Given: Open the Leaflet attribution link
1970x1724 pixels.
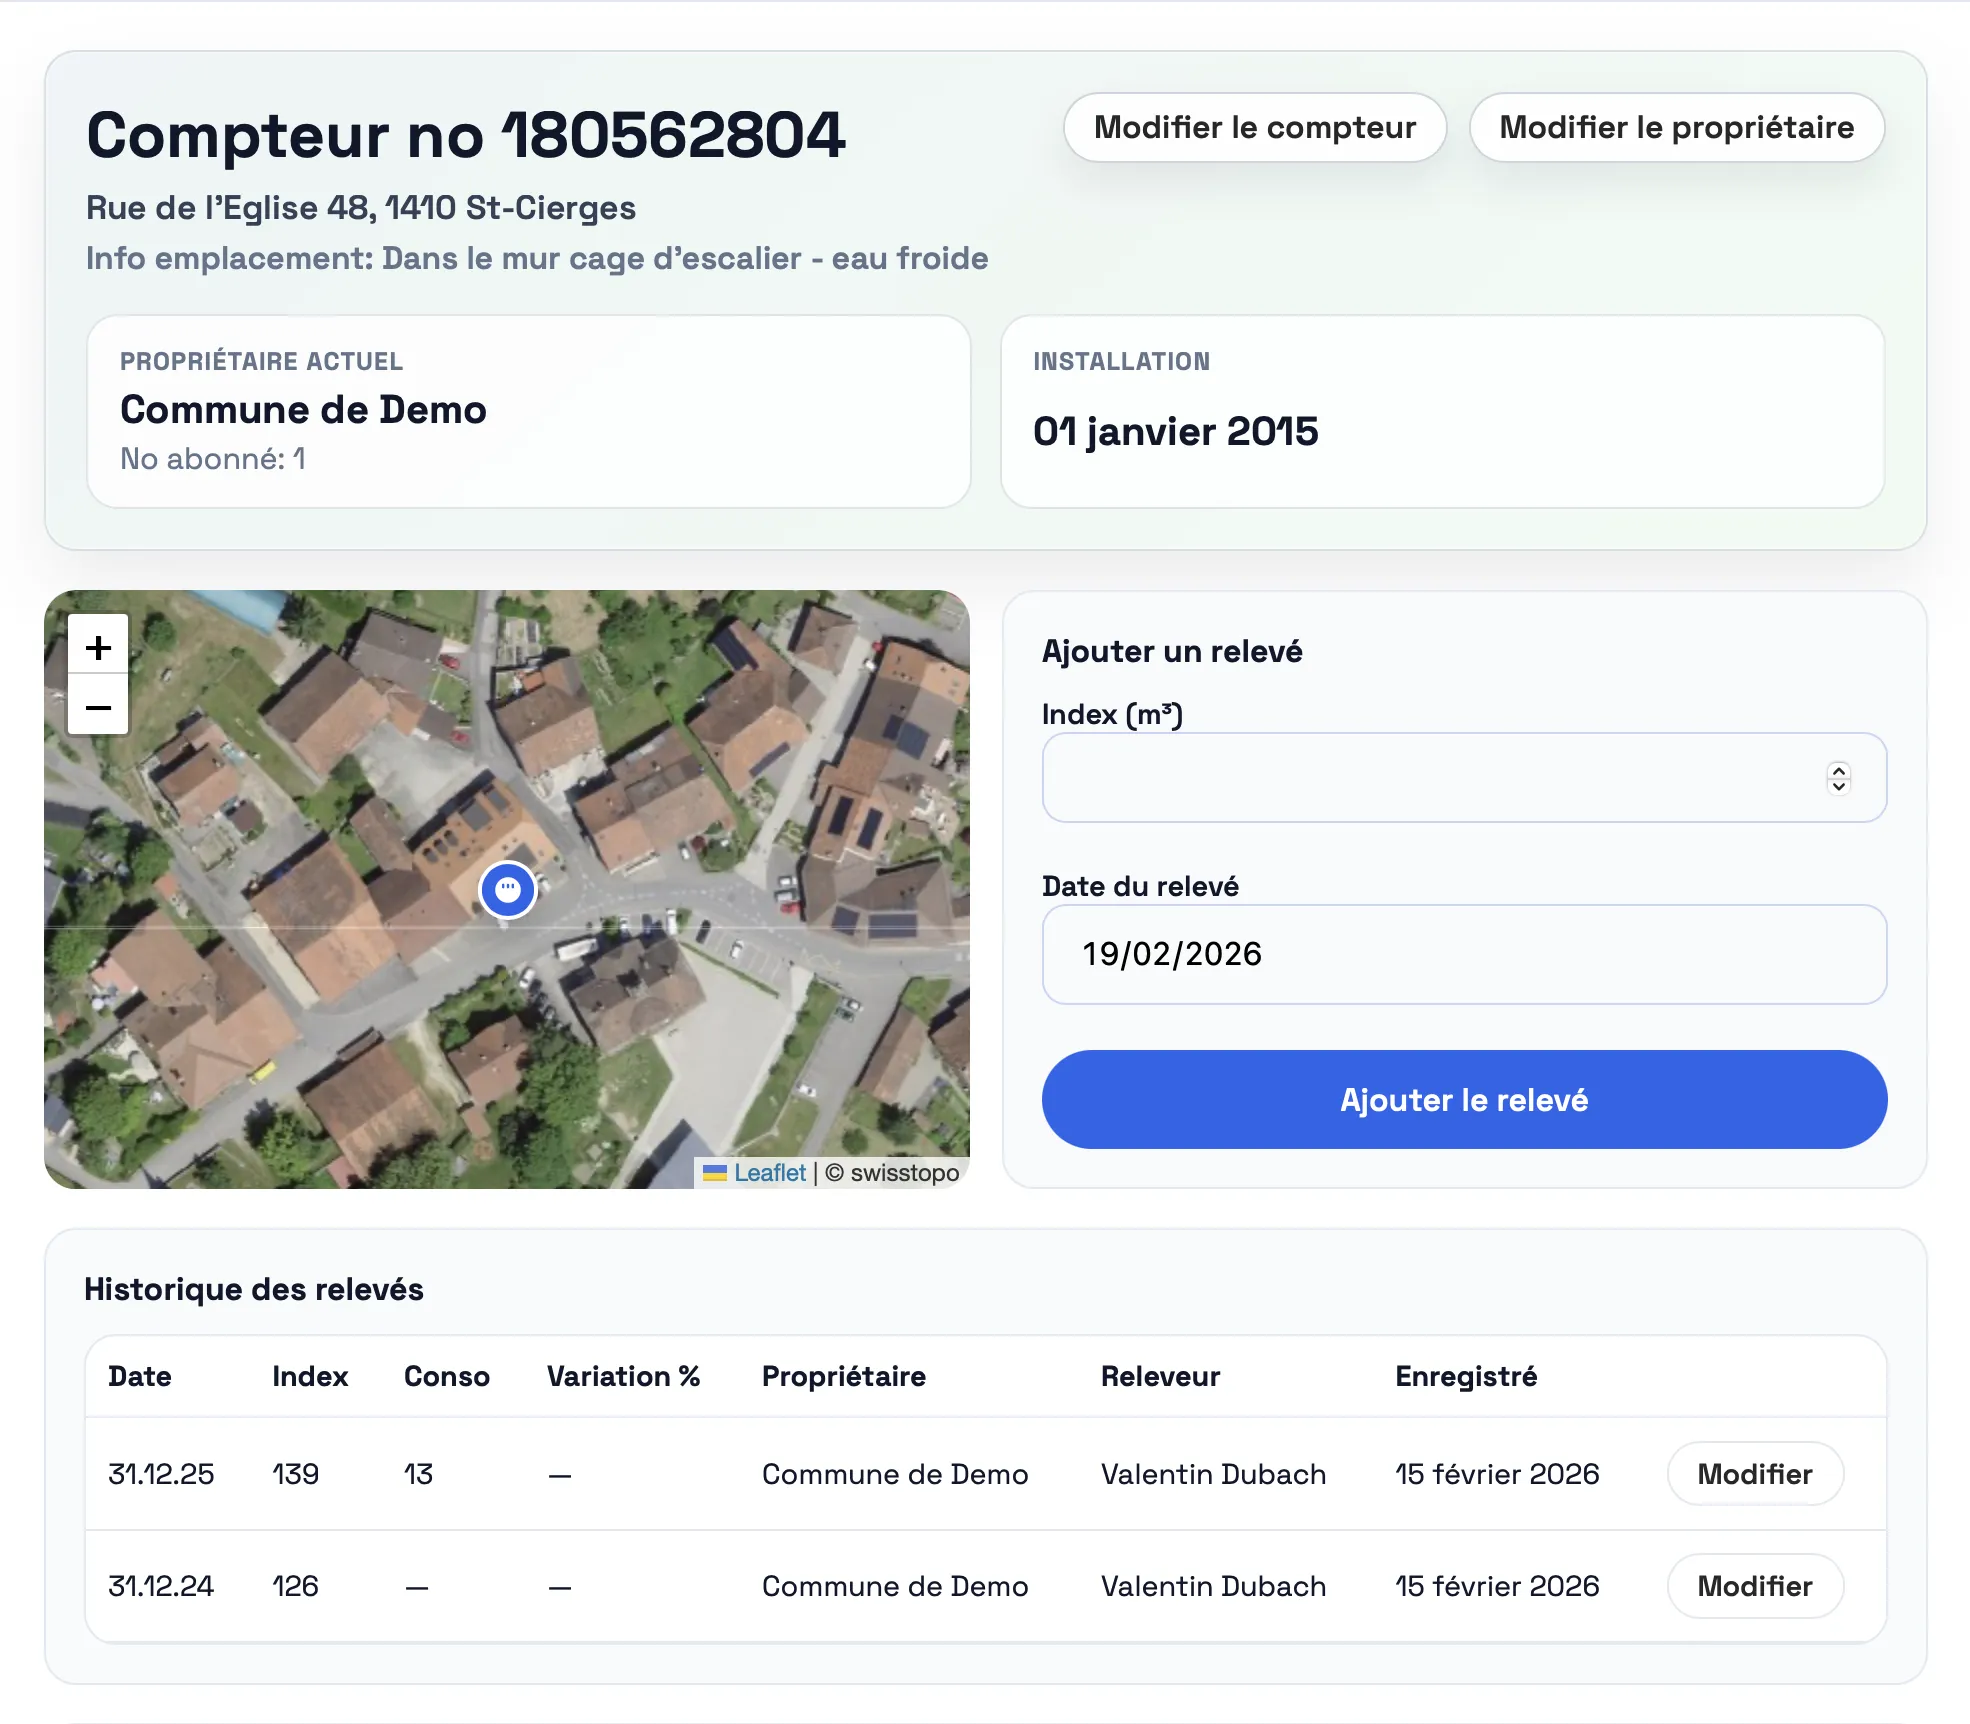Looking at the screenshot, I should coord(768,1172).
